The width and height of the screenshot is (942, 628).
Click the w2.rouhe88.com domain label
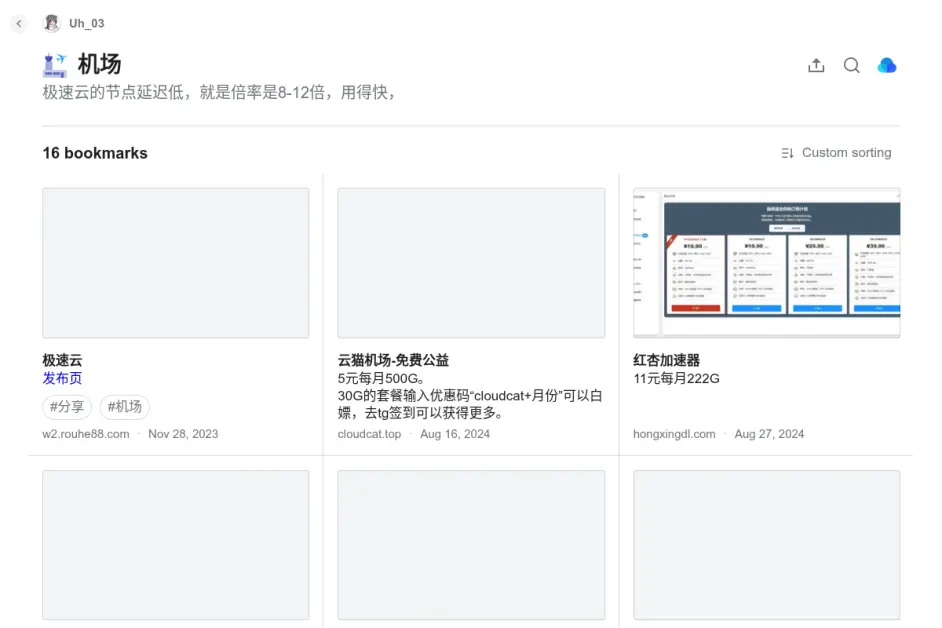point(86,434)
